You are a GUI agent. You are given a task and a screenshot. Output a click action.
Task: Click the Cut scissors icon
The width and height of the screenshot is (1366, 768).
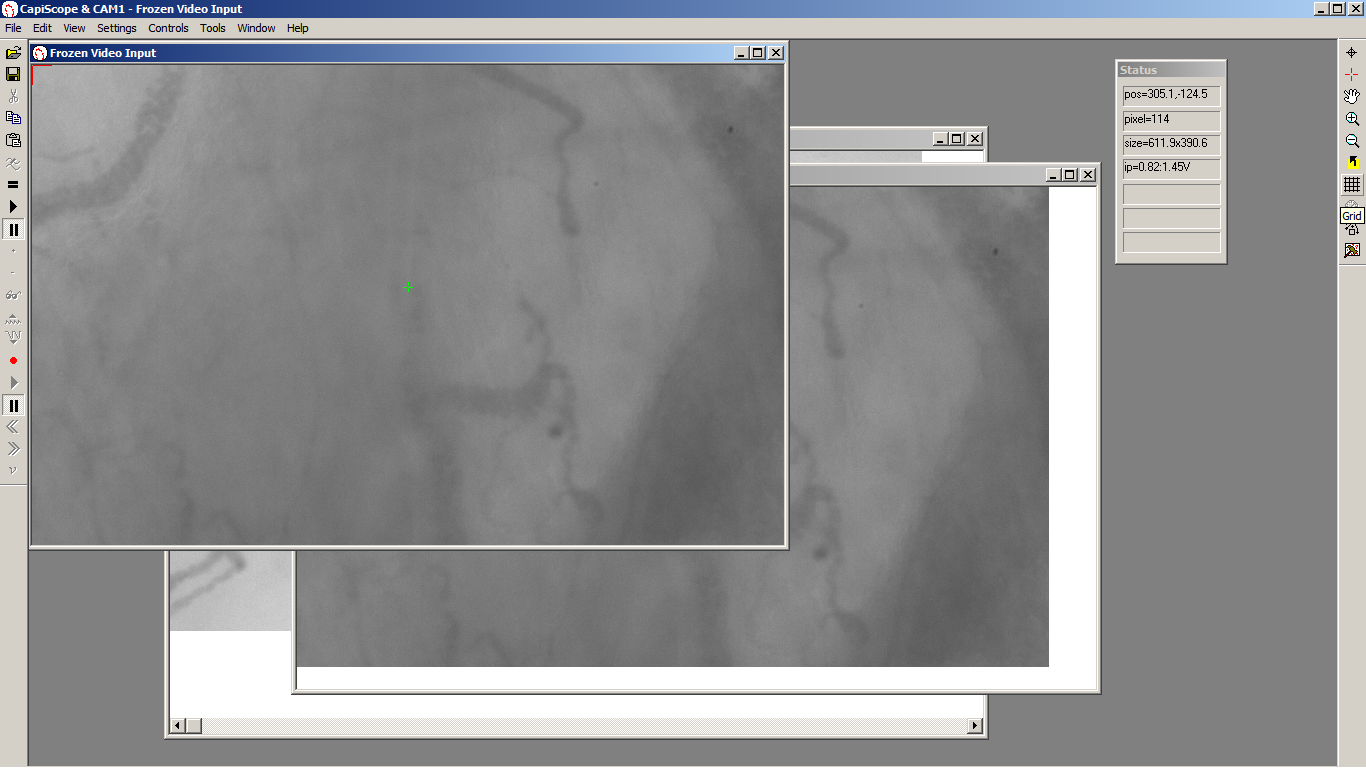tap(13, 96)
